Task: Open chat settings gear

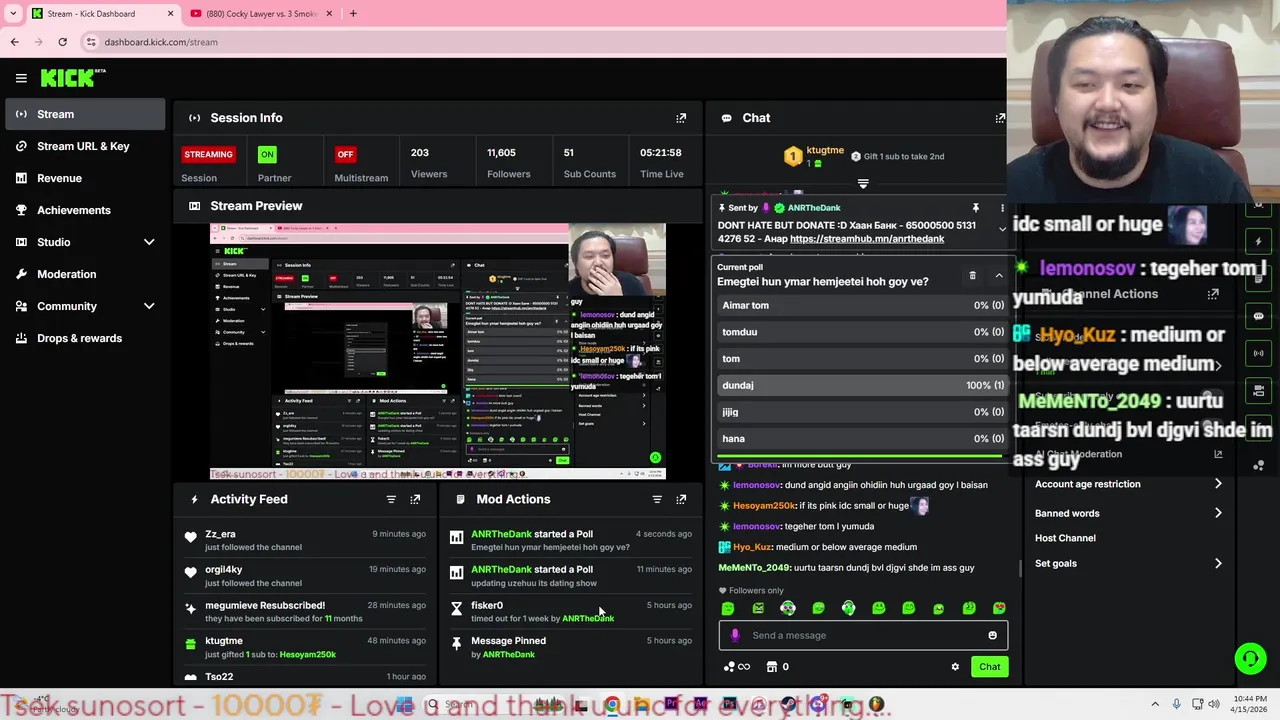Action: tap(955, 667)
